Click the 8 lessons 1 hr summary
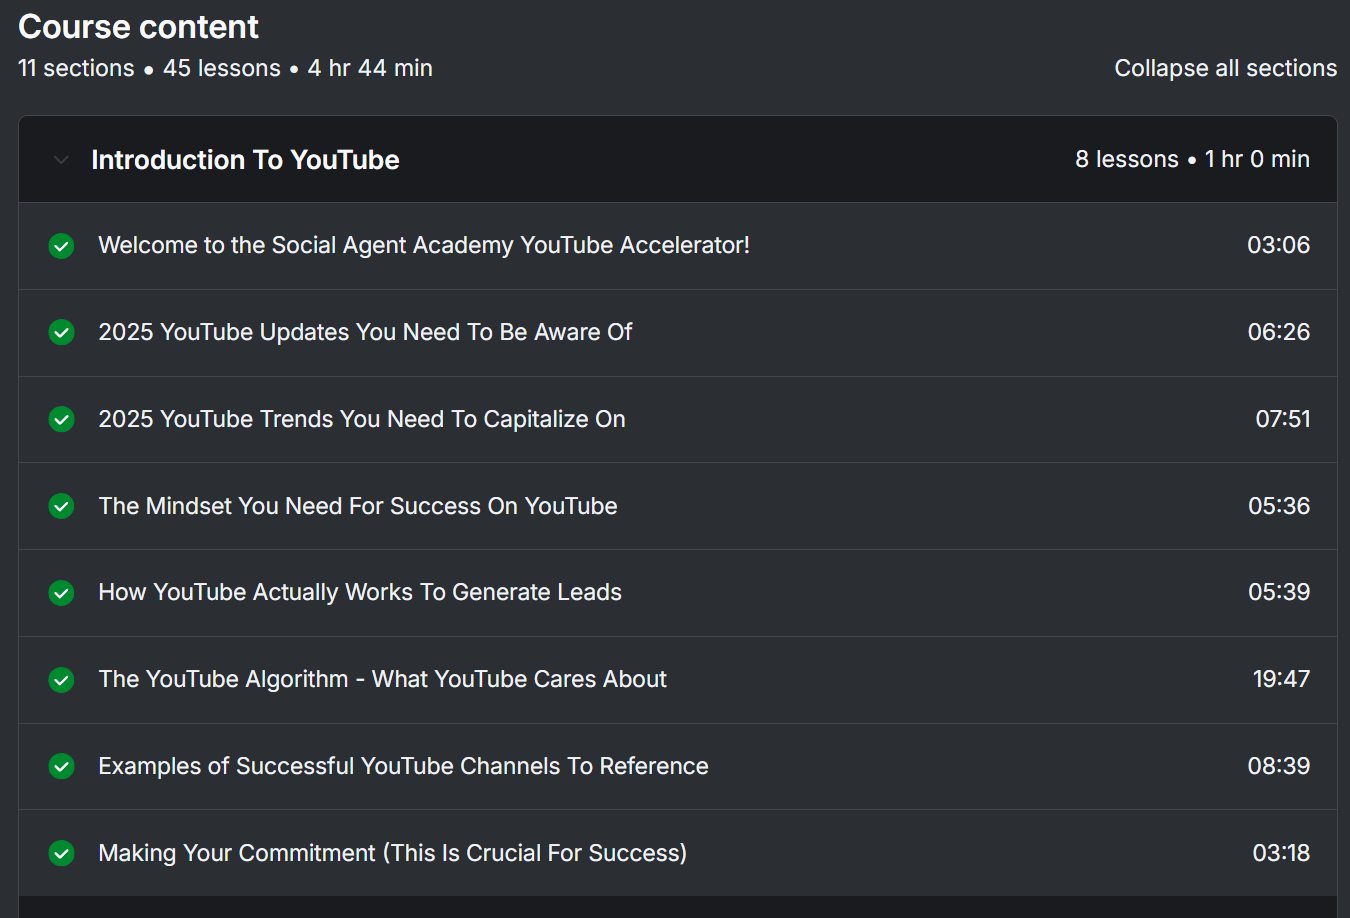Image resolution: width=1350 pixels, height=918 pixels. (x=1192, y=159)
